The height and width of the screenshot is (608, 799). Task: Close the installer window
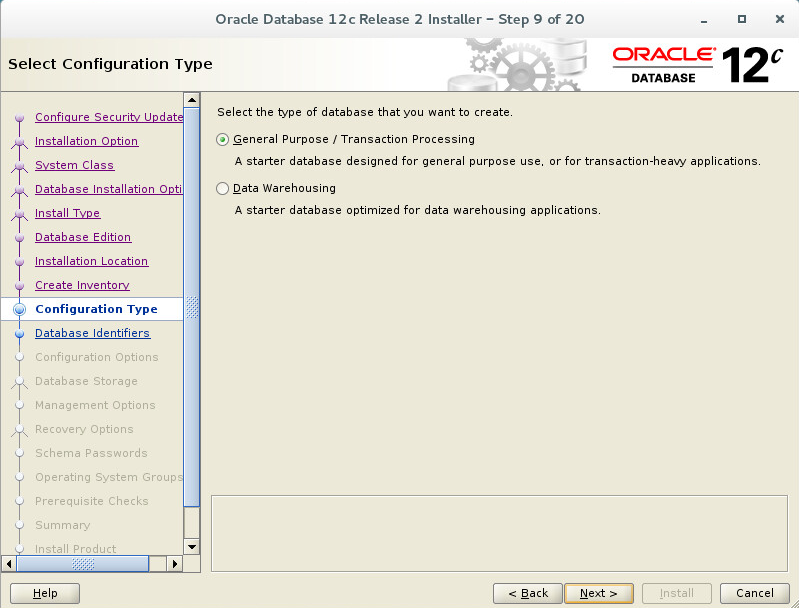point(780,19)
